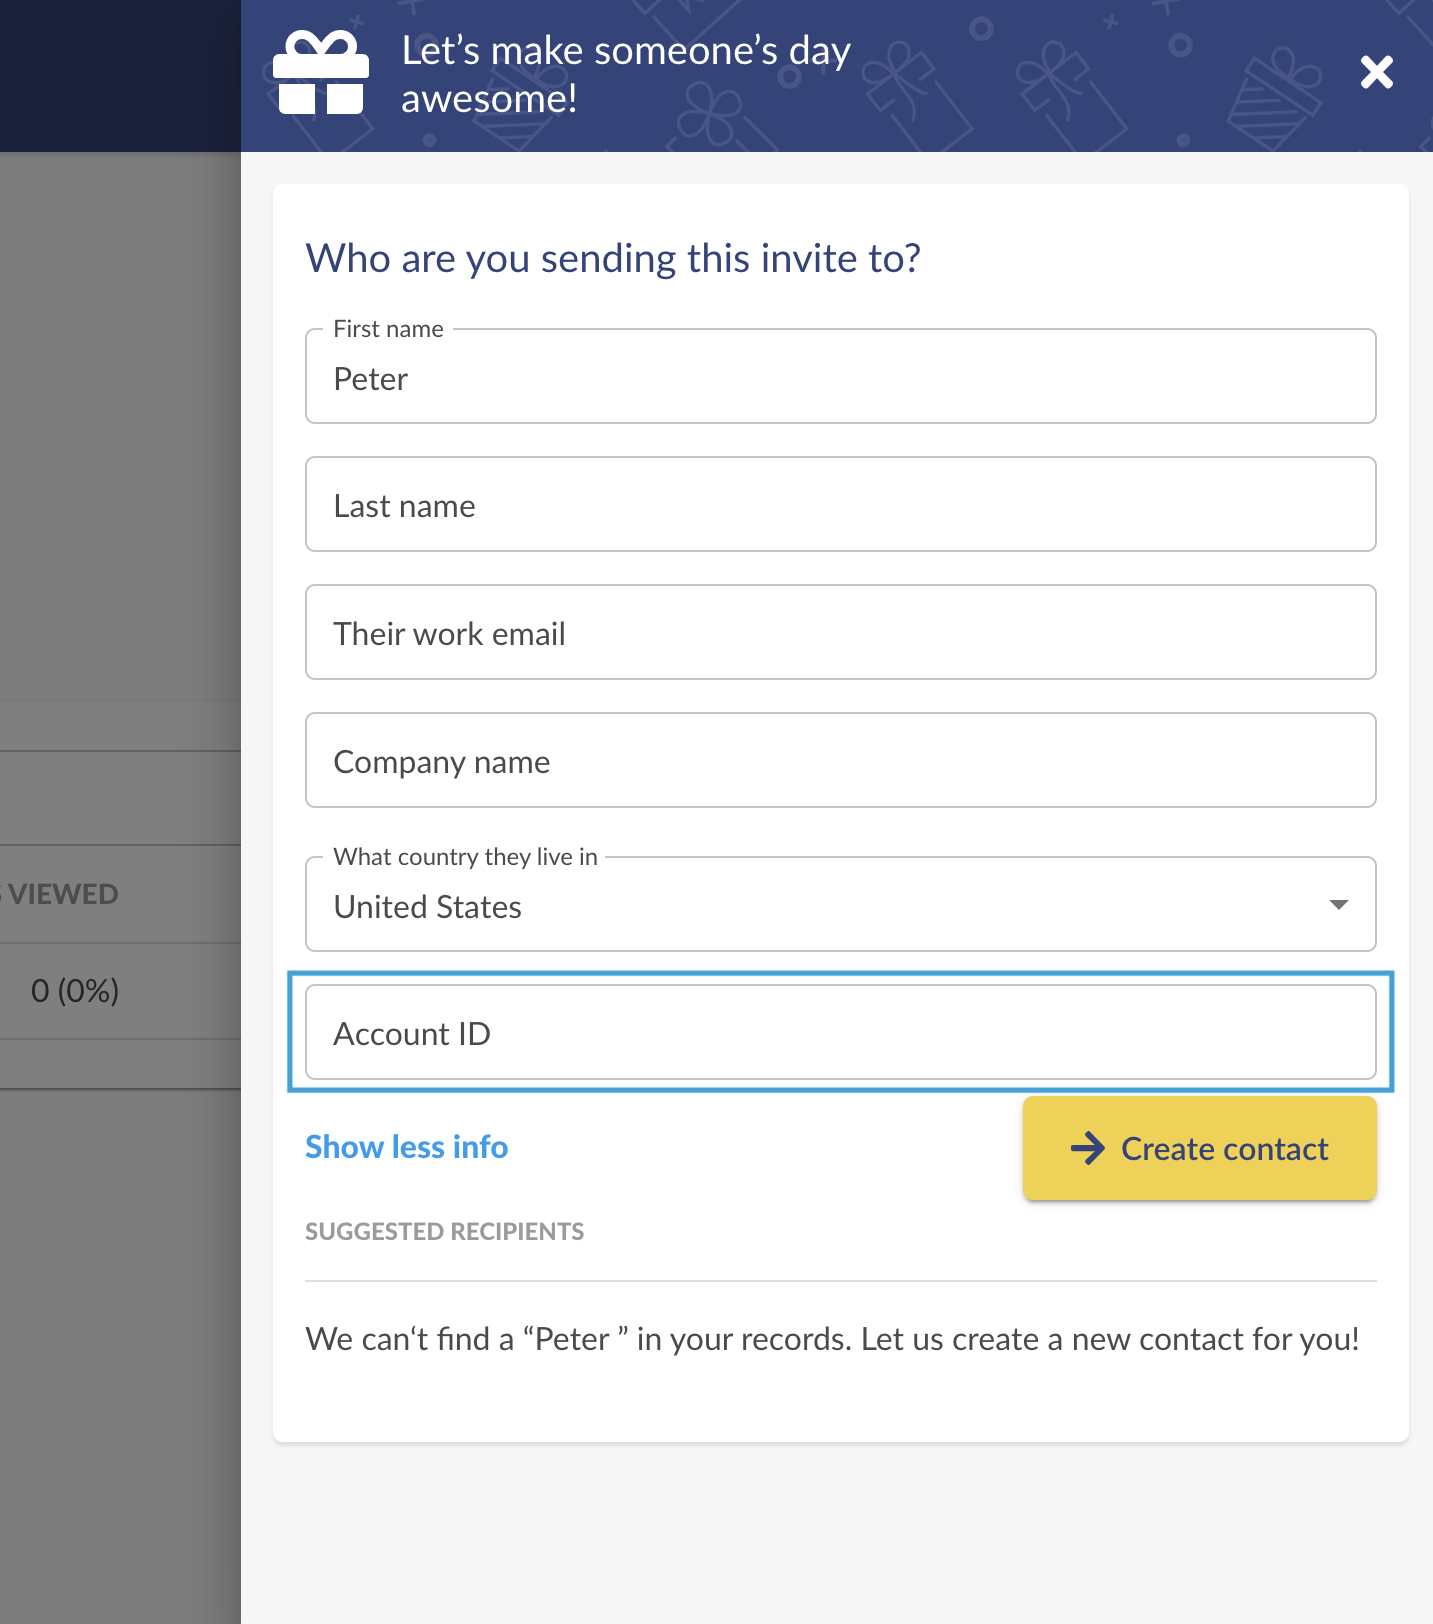Click the VIEWED column header in background
Viewport: 1433px width, 1624px height.
[x=60, y=894]
